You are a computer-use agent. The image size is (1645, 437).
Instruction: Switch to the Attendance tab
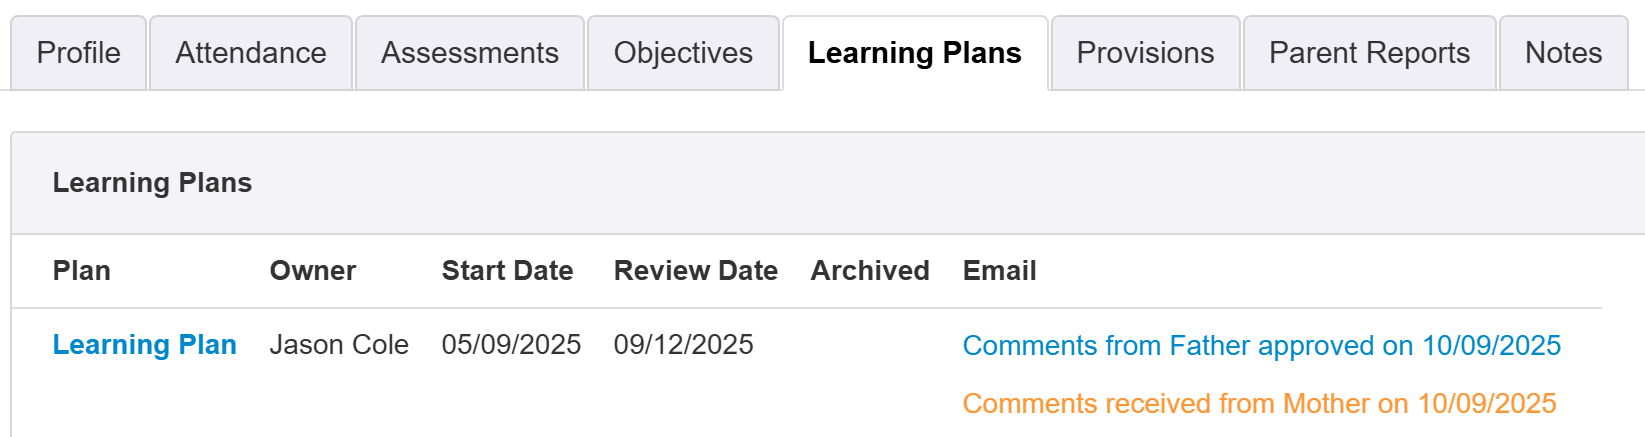click(x=251, y=53)
